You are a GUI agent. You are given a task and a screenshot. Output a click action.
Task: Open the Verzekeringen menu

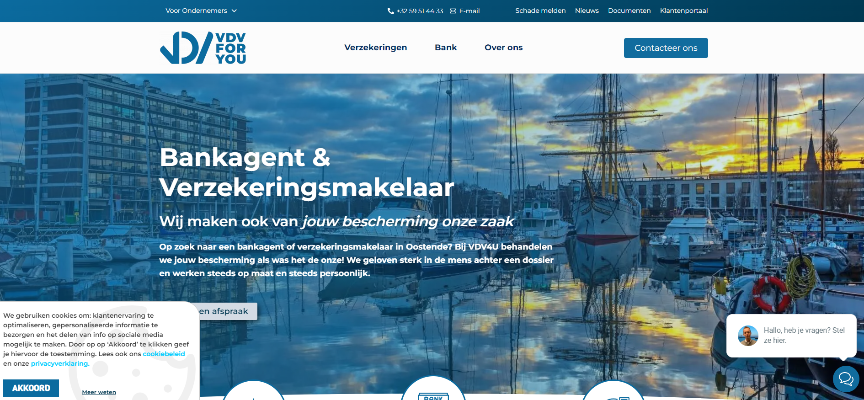[x=376, y=47]
